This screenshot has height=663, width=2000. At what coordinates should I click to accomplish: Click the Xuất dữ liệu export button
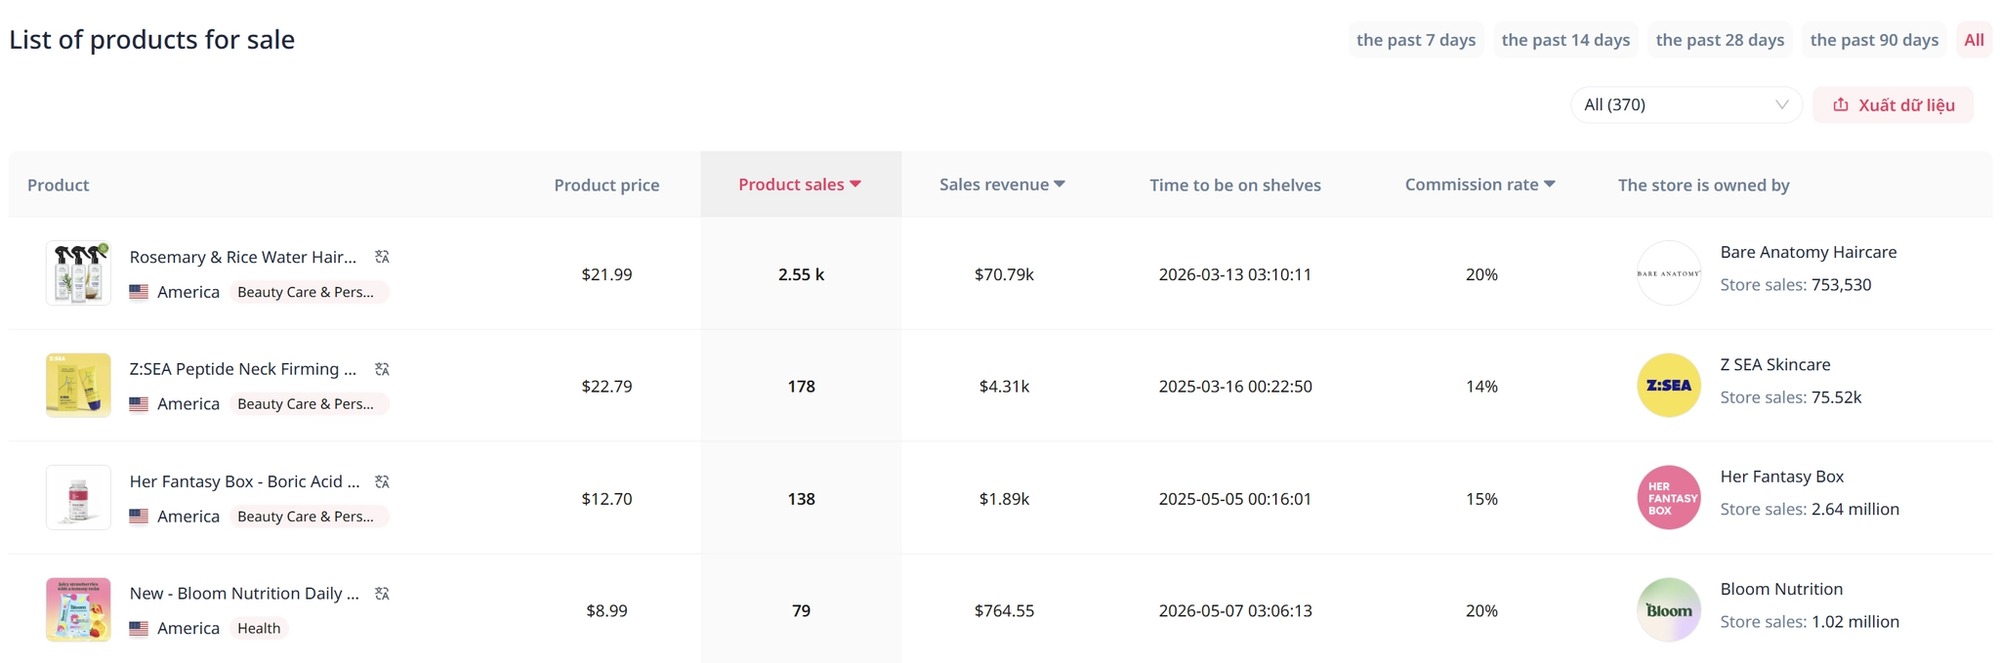click(x=1893, y=105)
